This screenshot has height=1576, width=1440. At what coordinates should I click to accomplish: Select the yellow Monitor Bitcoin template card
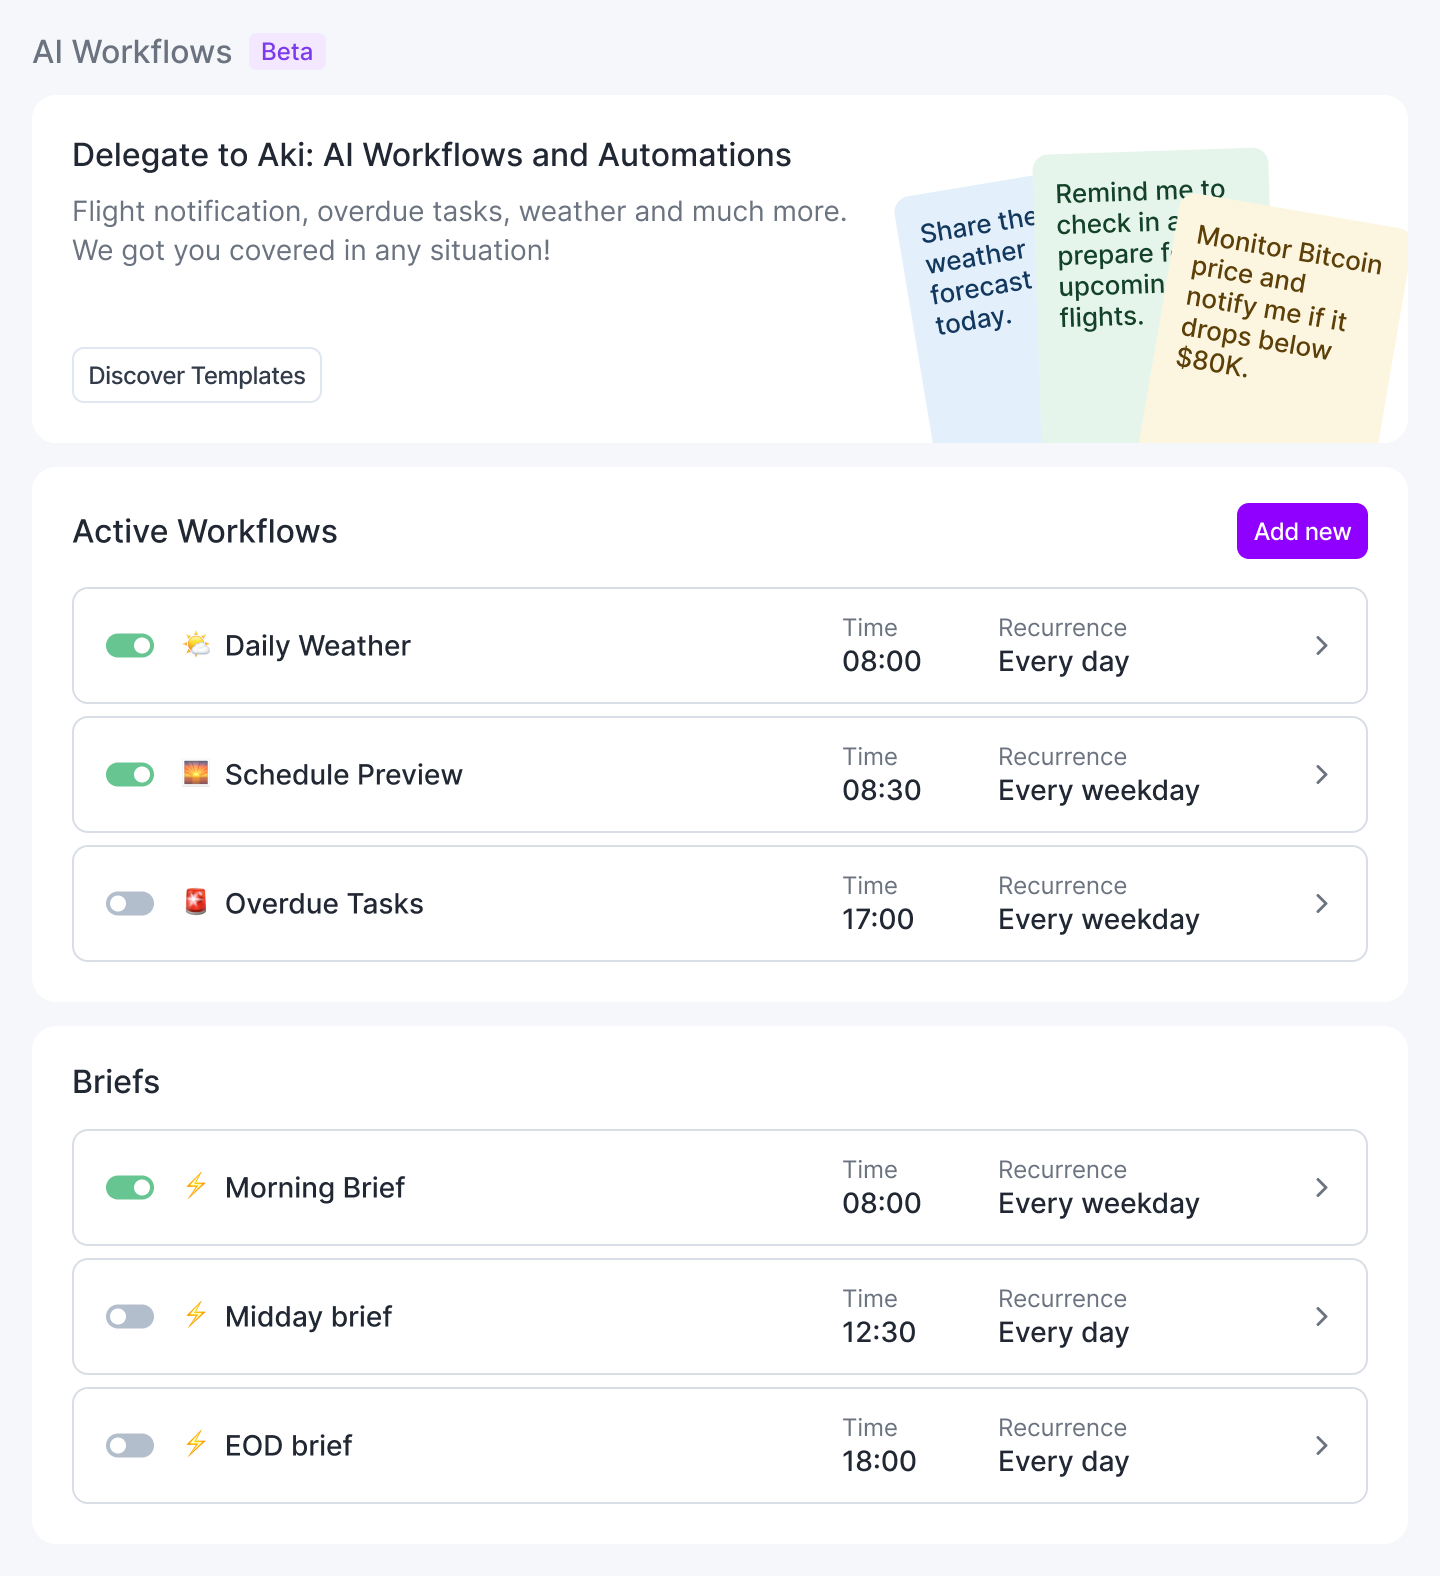(1275, 330)
